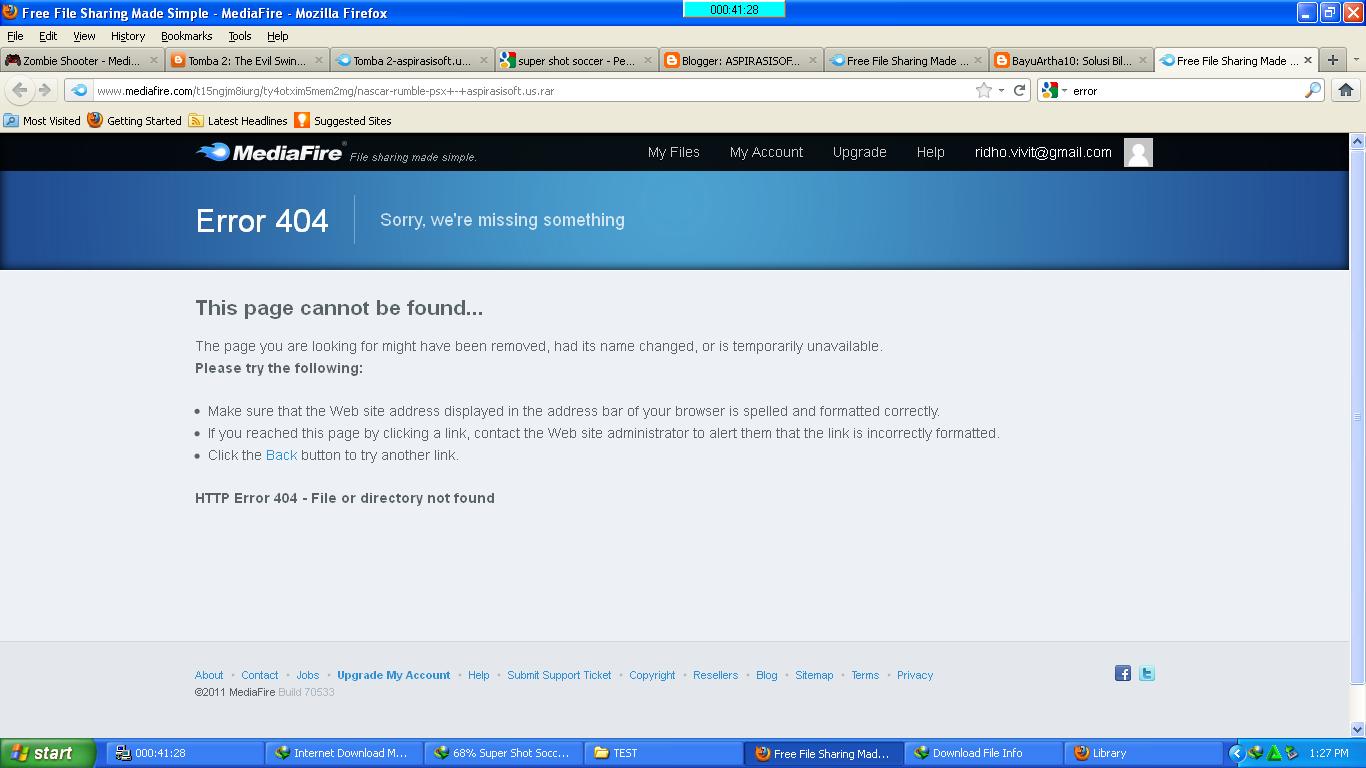This screenshot has width=1366, height=768.
Task: List all tabs dropdown arrow
Action: pos(1356,60)
